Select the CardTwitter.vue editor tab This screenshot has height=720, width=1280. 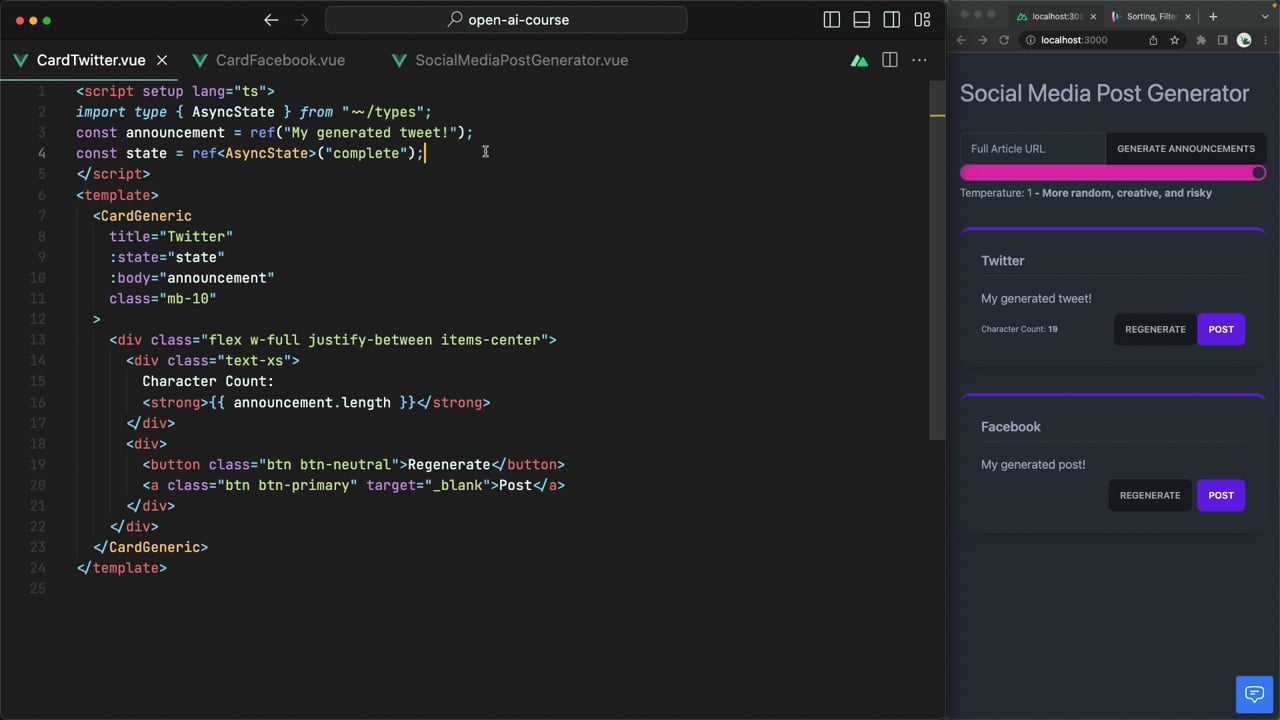pos(91,60)
